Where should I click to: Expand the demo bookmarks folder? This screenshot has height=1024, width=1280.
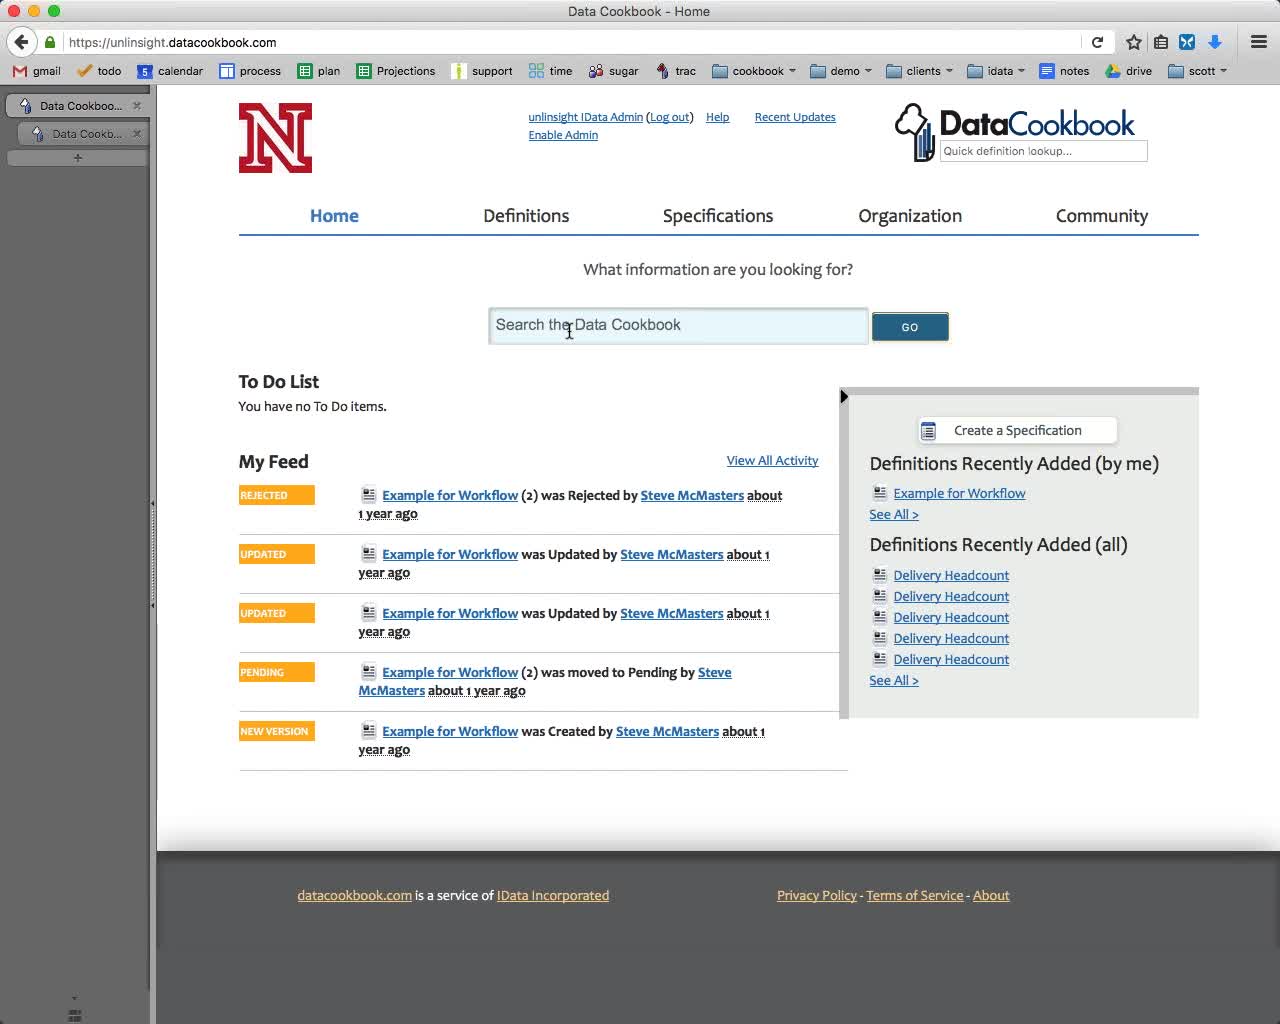pyautogui.click(x=841, y=71)
